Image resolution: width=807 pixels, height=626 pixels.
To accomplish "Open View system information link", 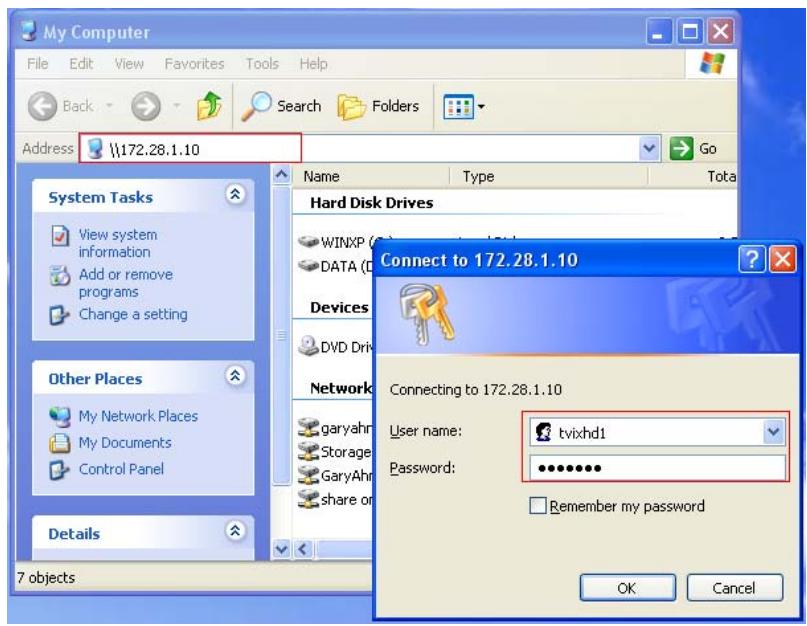I will [x=118, y=244].
